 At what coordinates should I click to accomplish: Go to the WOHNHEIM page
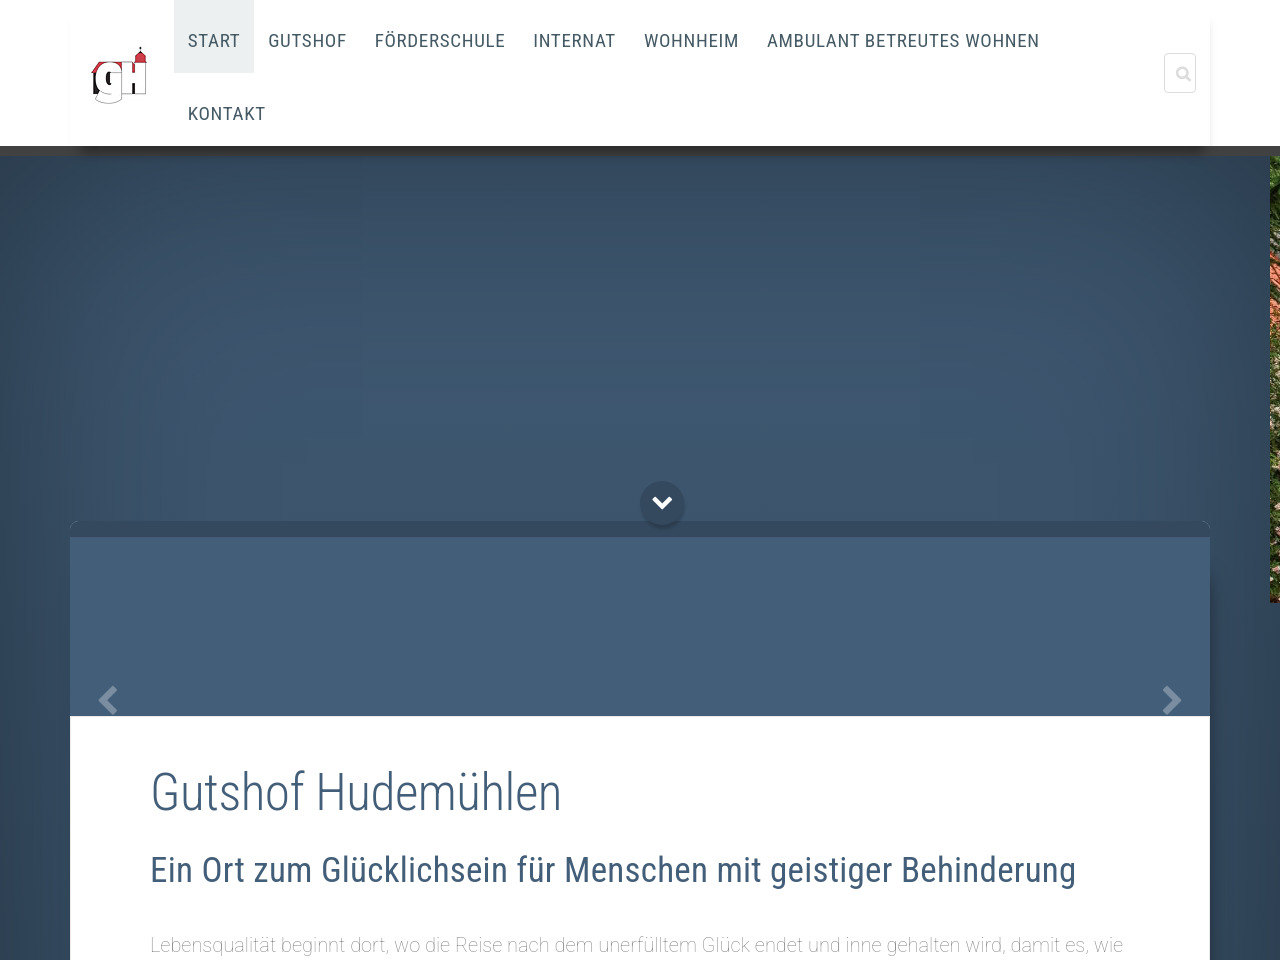click(x=691, y=41)
